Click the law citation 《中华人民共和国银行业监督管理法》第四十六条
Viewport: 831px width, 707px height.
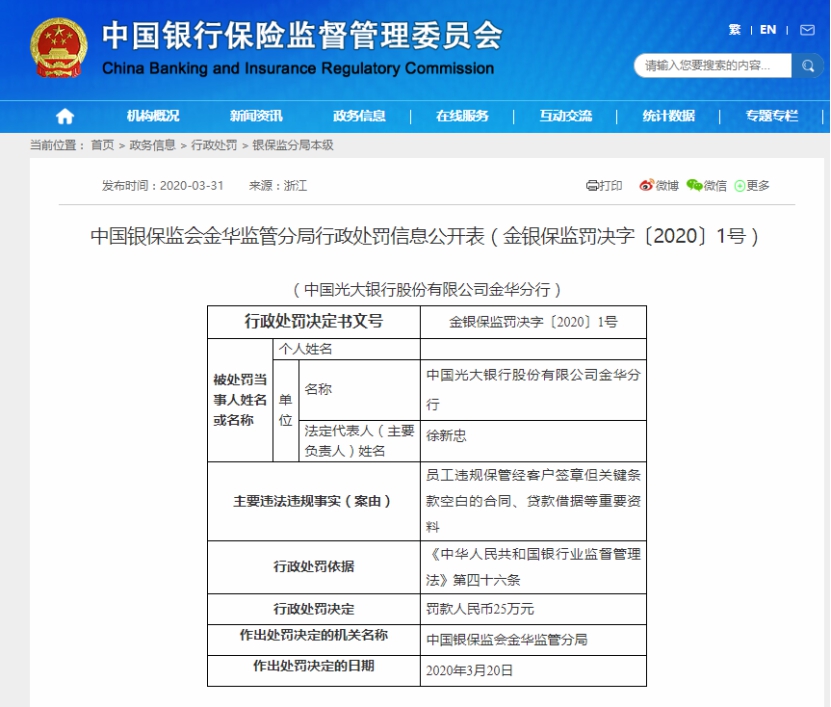533,567
